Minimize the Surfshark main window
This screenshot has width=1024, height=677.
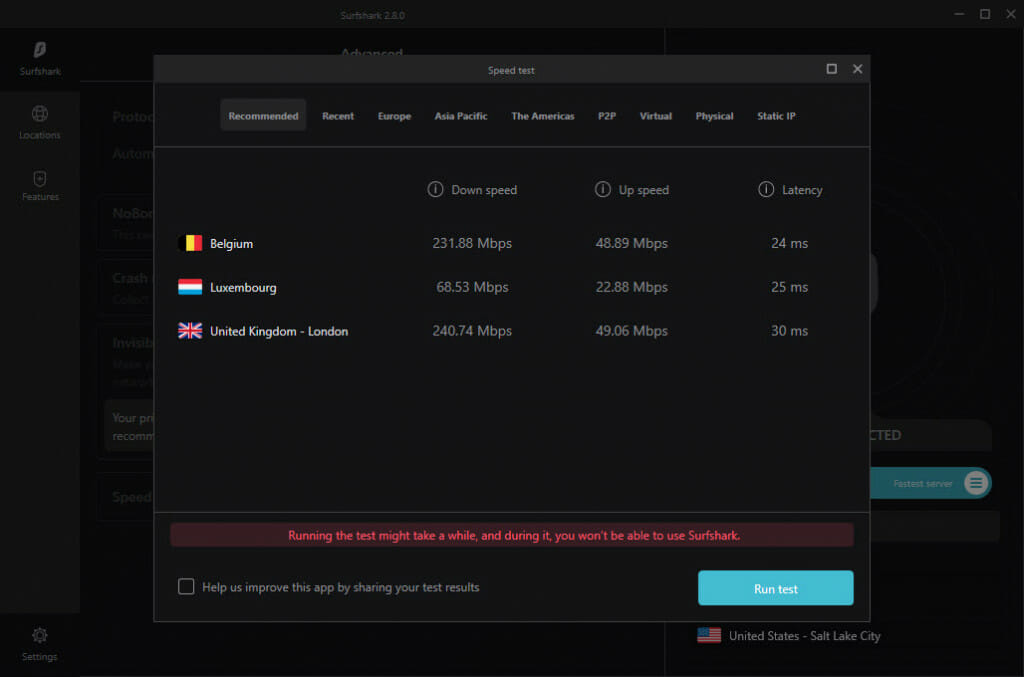(959, 14)
